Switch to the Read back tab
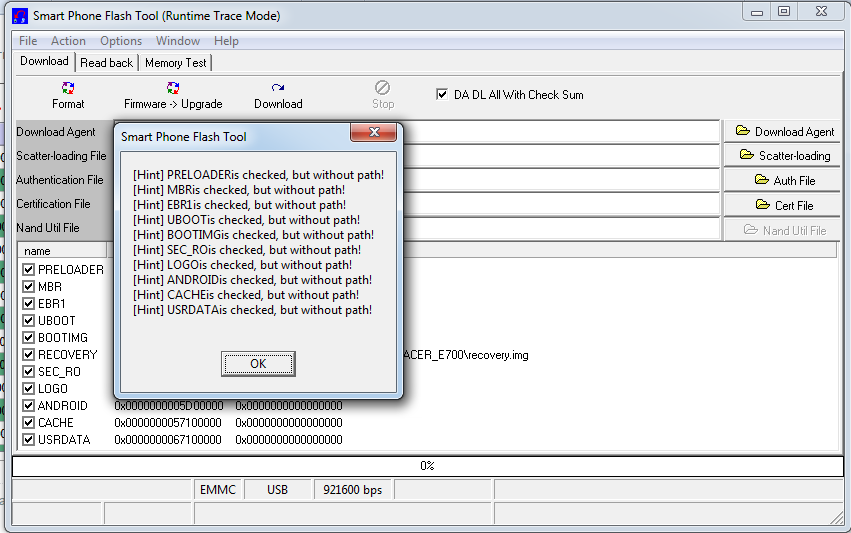851x533 pixels. 106,63
